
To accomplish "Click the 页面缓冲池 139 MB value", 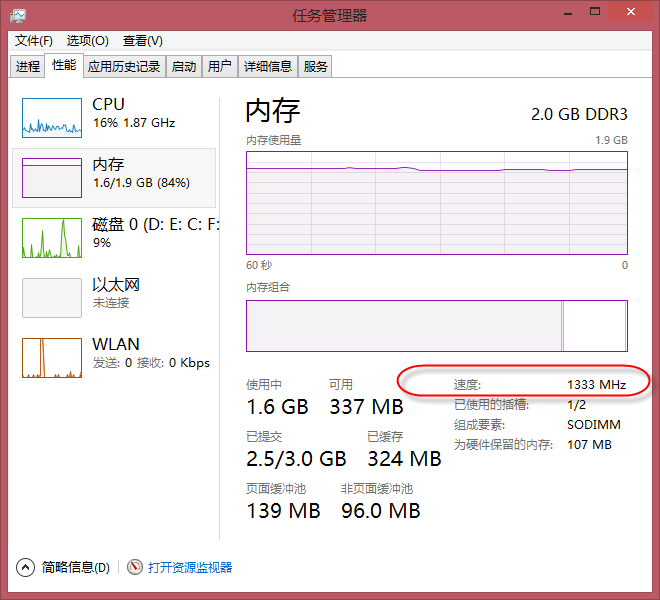I will (x=283, y=511).
